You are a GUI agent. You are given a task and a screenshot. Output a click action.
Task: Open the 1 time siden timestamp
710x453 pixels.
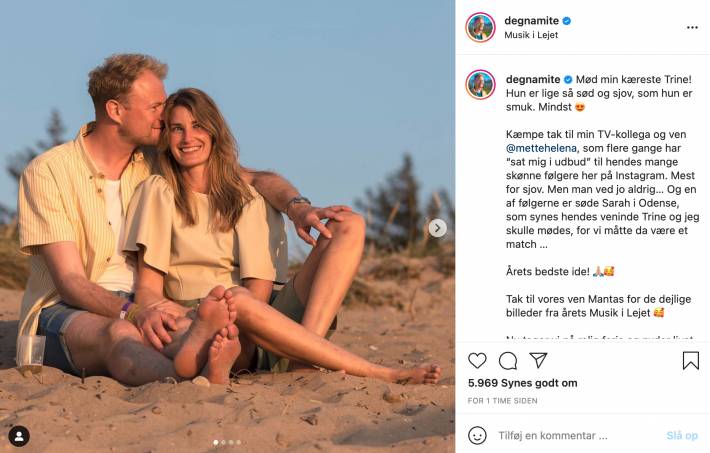(x=501, y=401)
